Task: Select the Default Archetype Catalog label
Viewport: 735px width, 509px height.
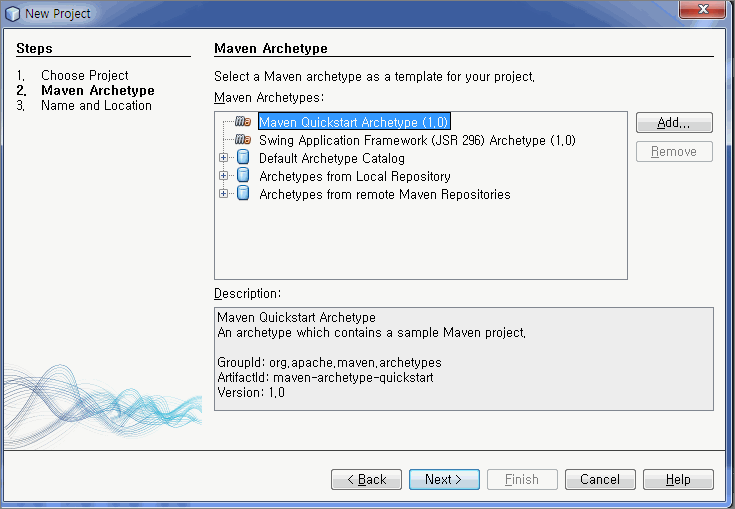Action: click(x=331, y=158)
